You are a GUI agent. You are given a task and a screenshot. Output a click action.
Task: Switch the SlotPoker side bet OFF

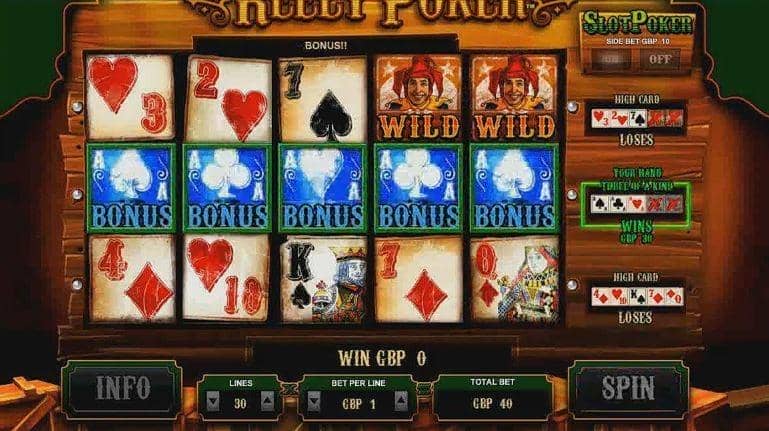click(660, 60)
